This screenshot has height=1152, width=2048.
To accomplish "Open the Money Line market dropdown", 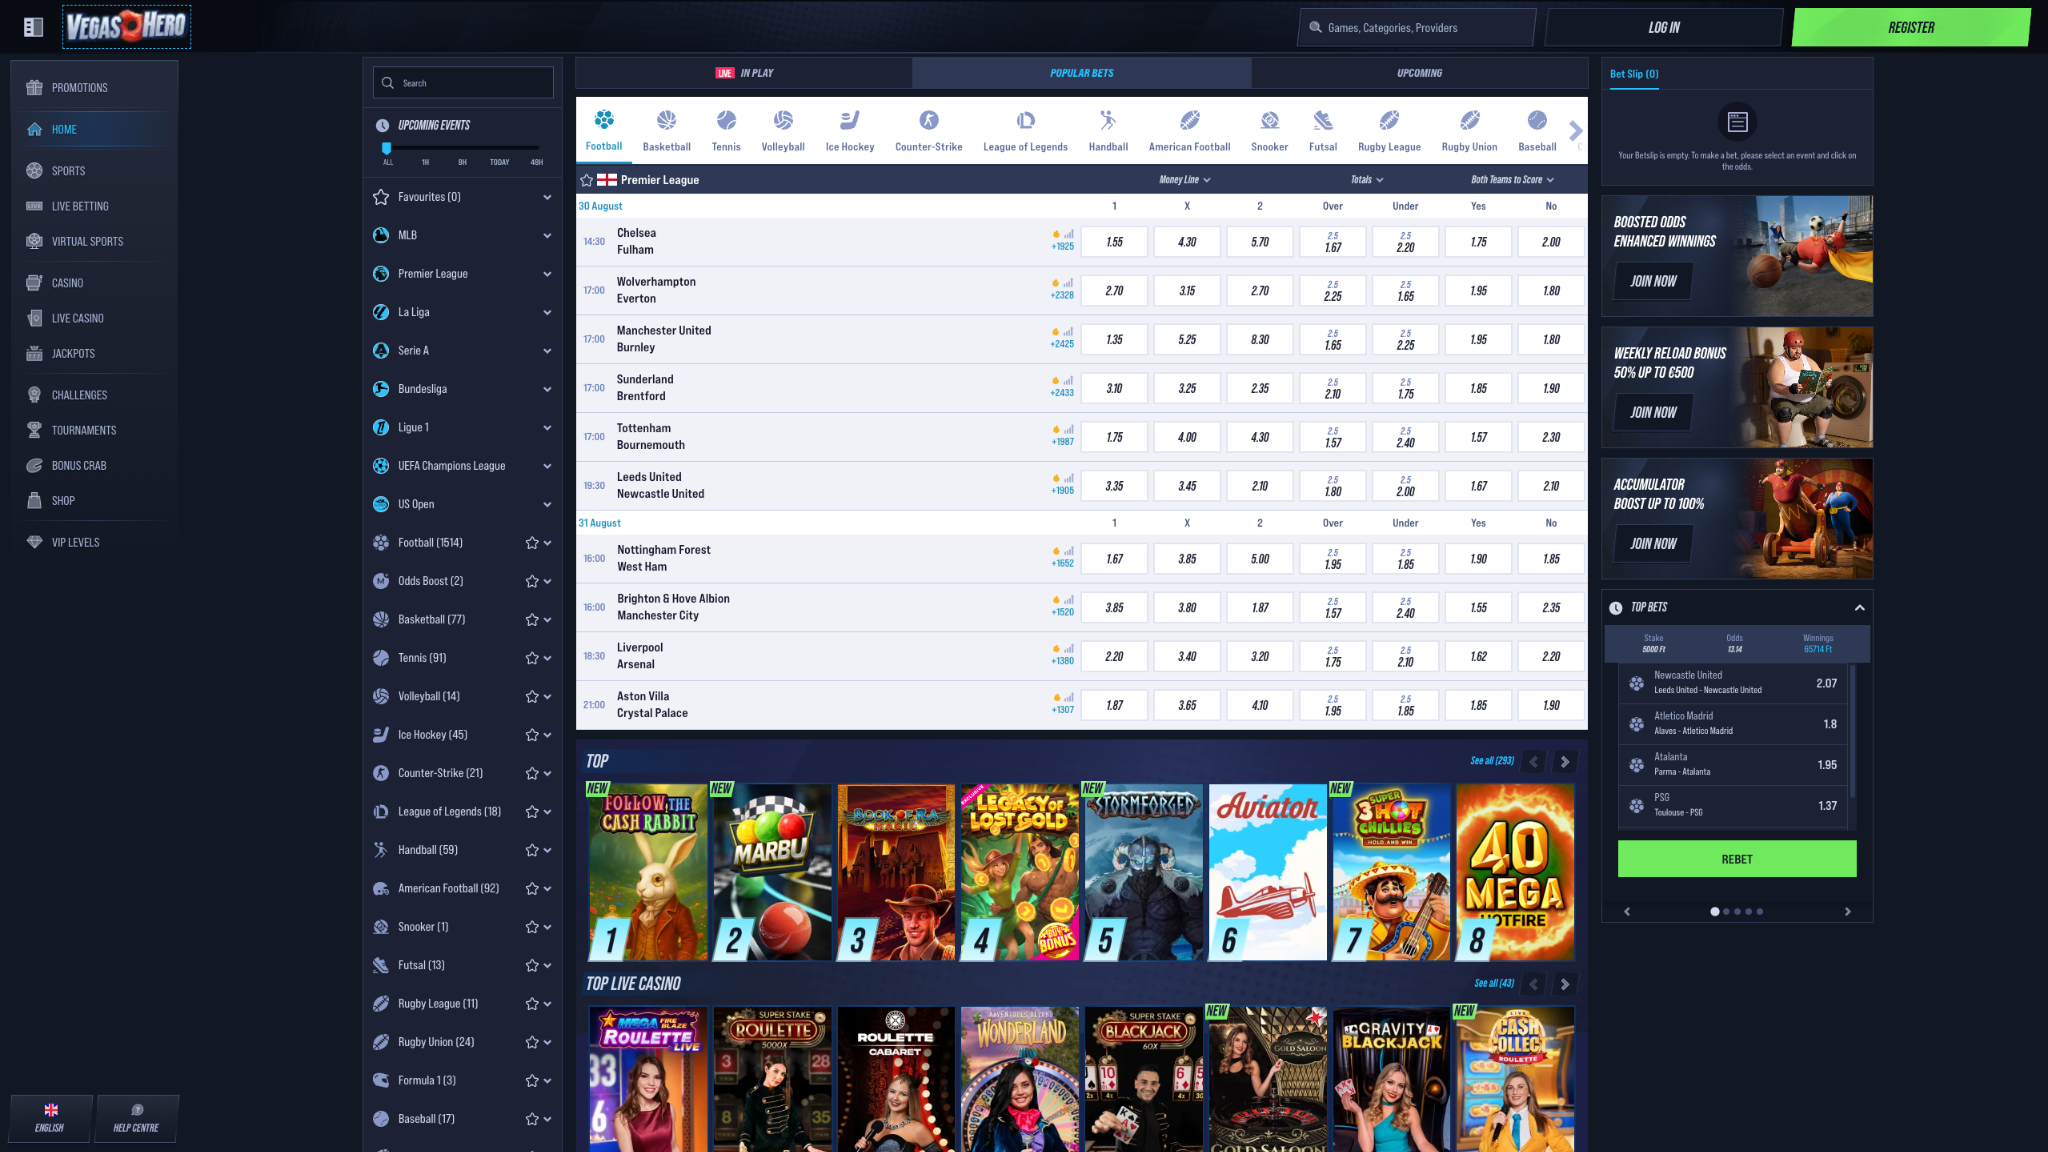I will (1185, 180).
